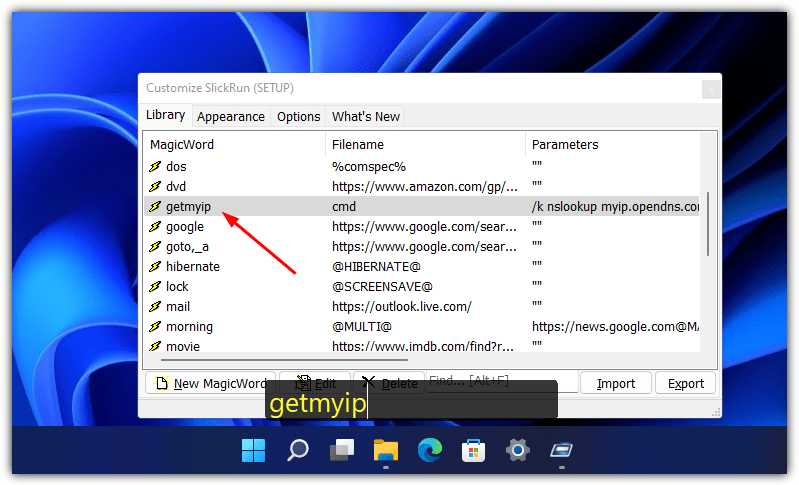The image size is (799, 485).
Task: Open taskbar Search magnifier
Action: (x=298, y=450)
